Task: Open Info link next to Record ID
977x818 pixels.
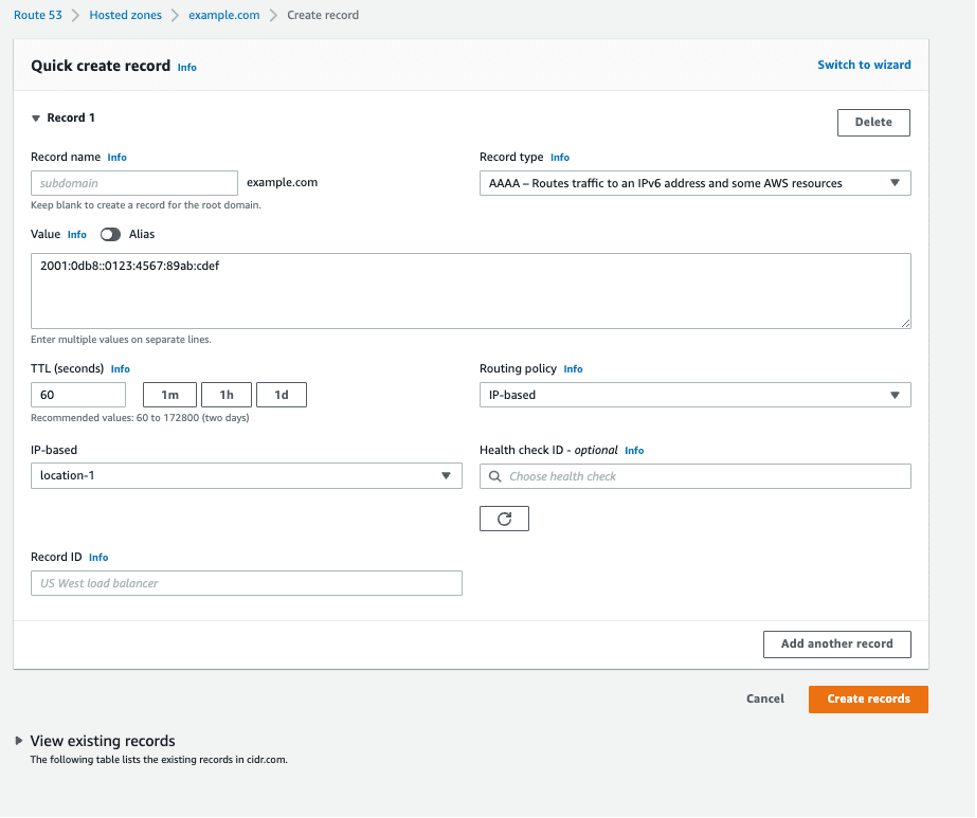Action: [98, 558]
